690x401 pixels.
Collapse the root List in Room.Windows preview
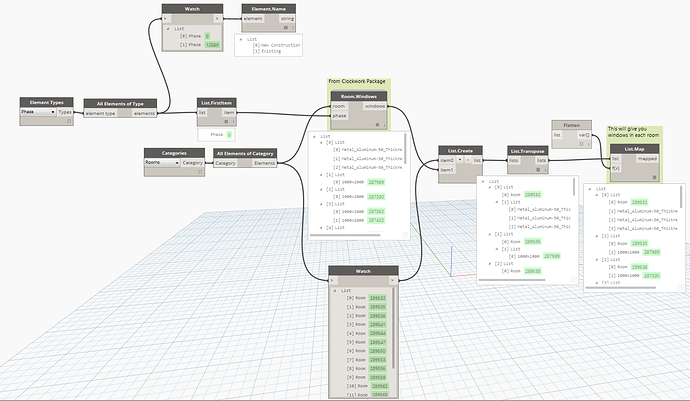314,136
